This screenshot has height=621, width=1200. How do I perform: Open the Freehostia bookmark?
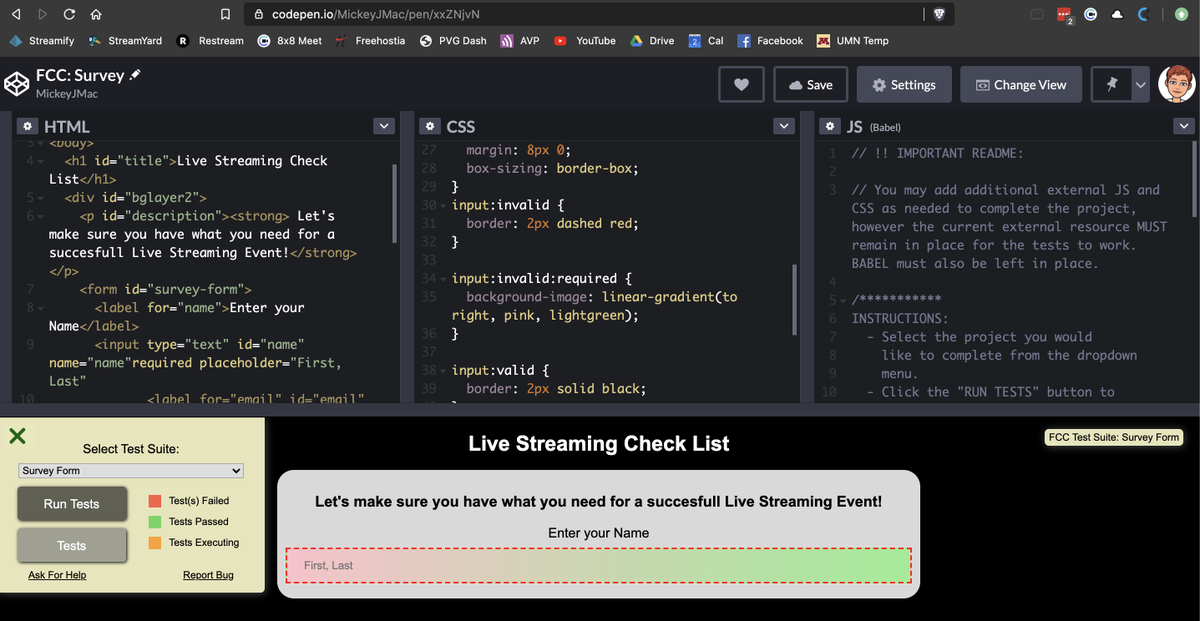coord(371,41)
